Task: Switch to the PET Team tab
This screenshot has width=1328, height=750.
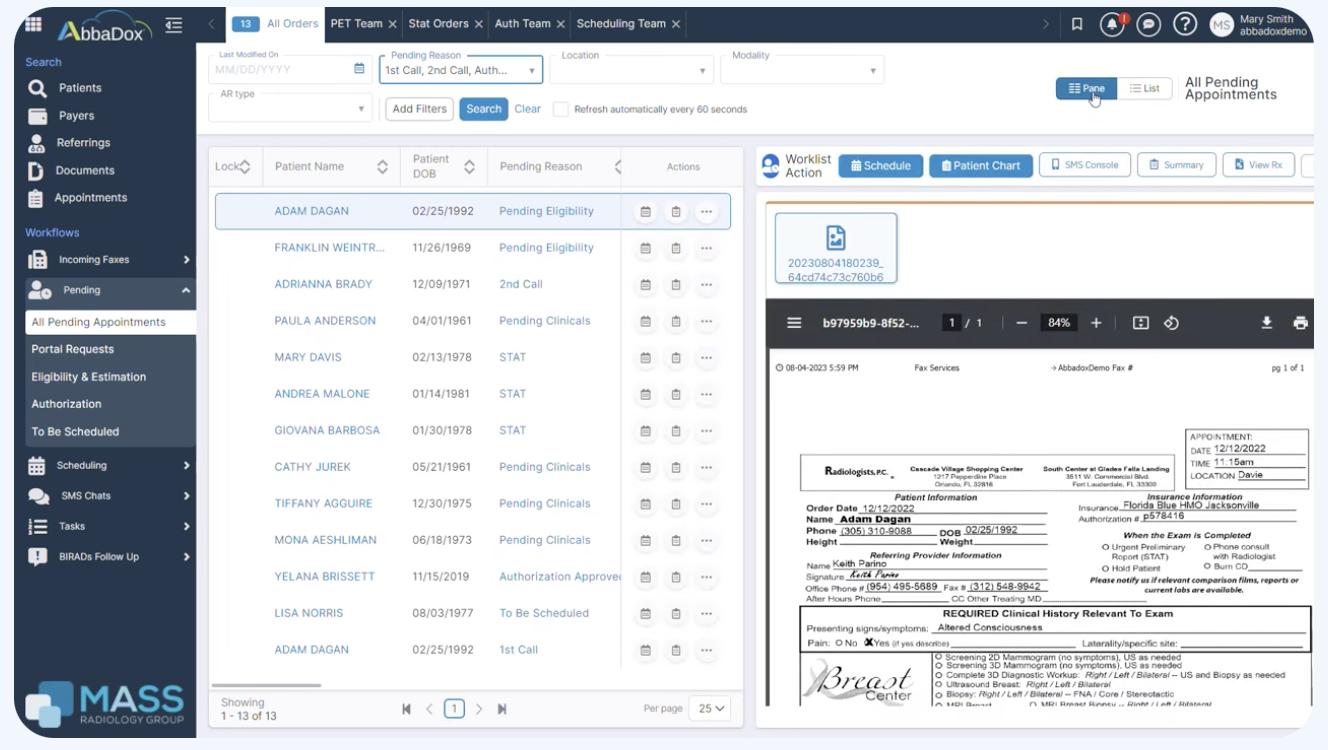Action: pos(359,23)
